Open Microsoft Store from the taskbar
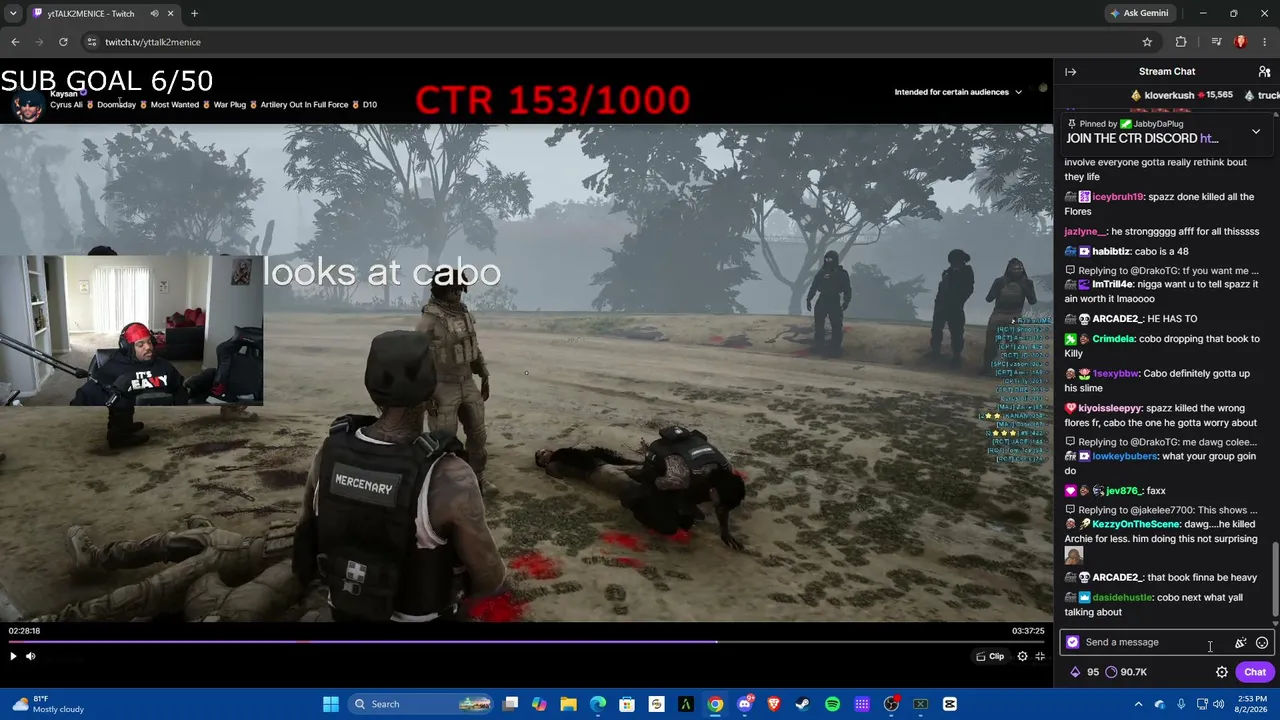 pyautogui.click(x=627, y=704)
